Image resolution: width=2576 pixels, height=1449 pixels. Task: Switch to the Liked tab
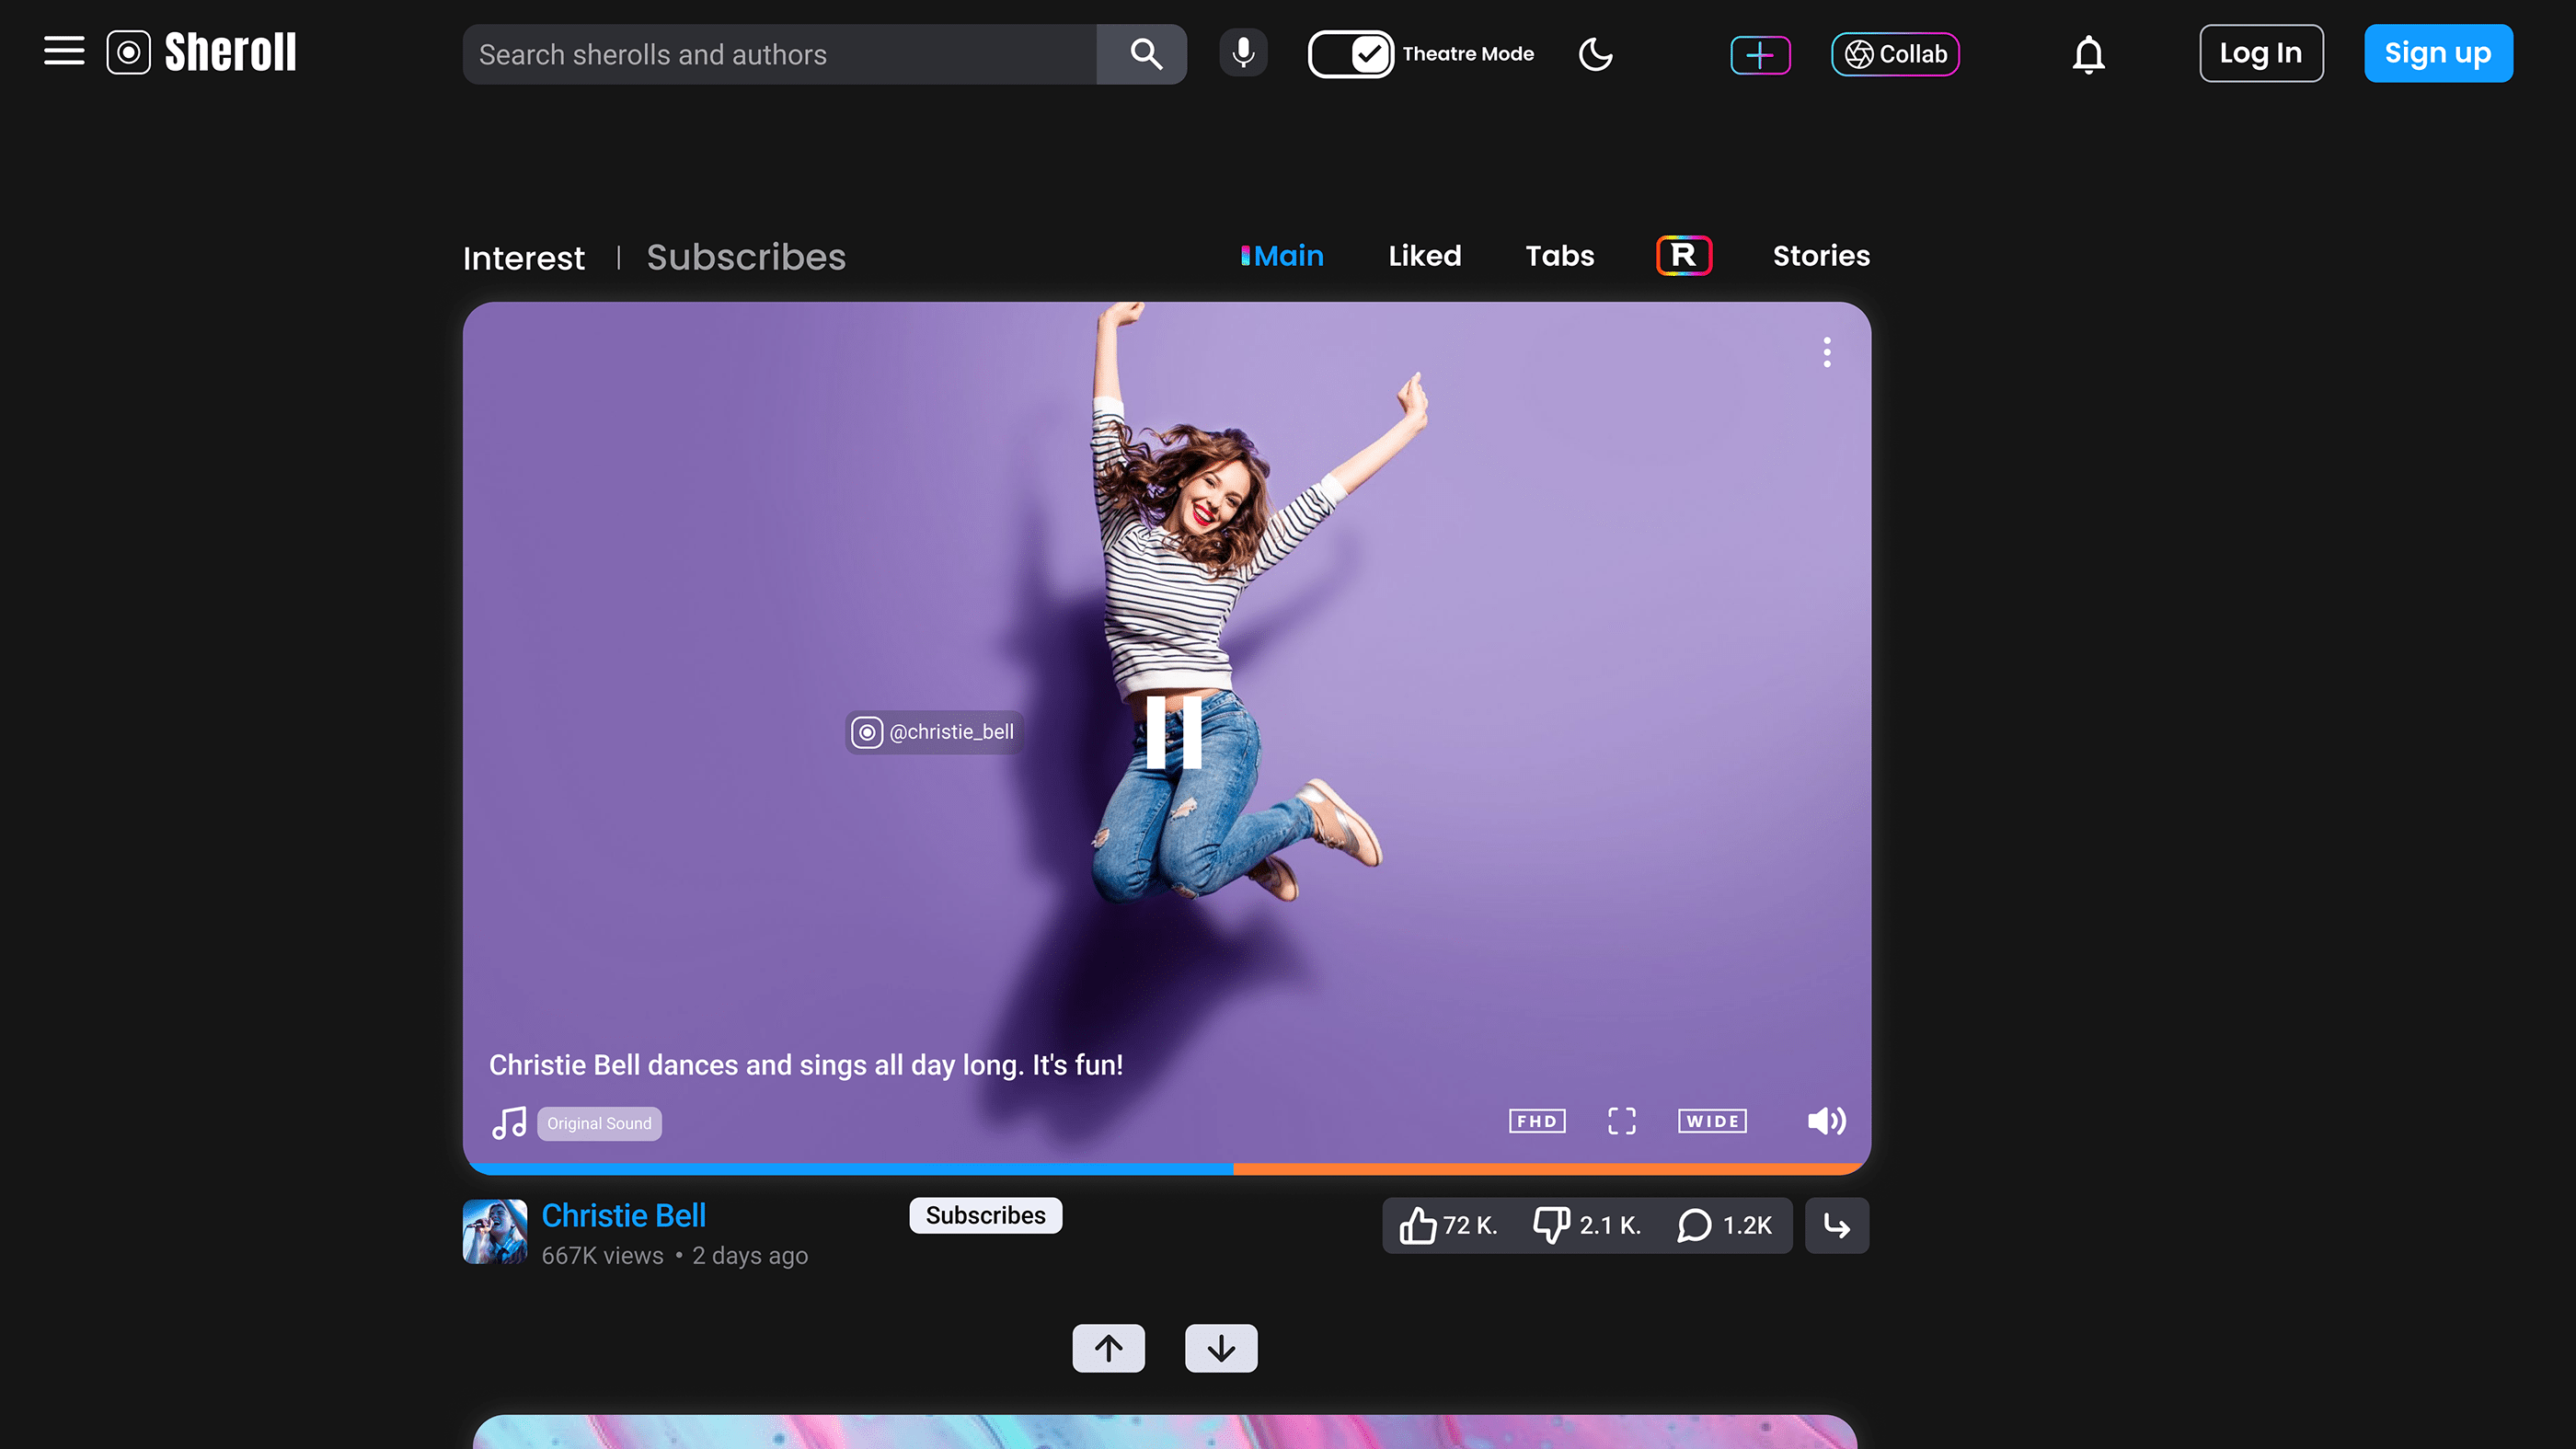pos(1424,256)
